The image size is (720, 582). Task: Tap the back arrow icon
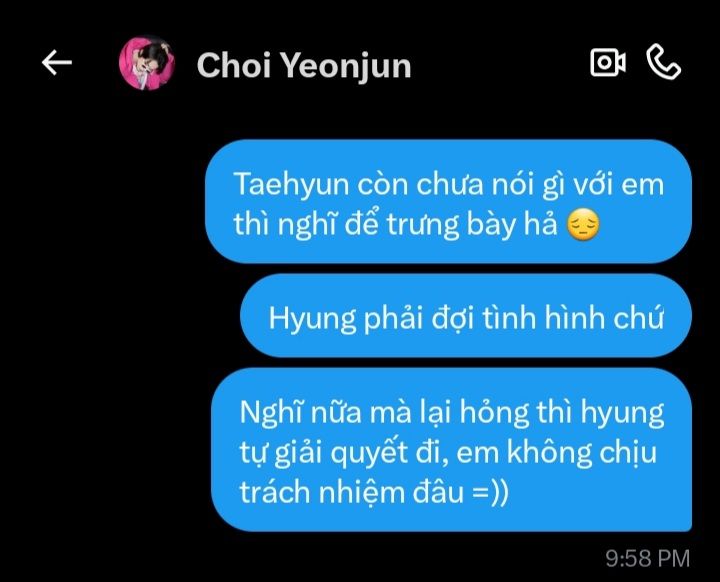pos(57,62)
